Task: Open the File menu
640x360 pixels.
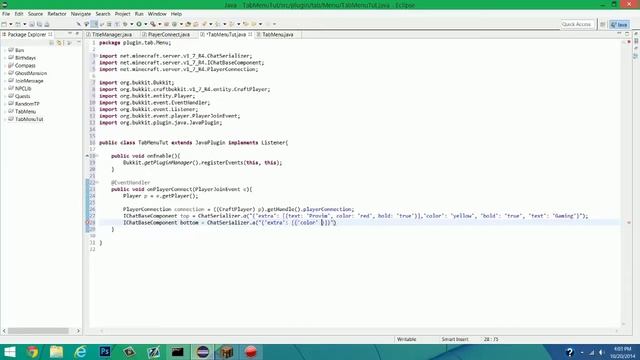Action: tap(6, 14)
